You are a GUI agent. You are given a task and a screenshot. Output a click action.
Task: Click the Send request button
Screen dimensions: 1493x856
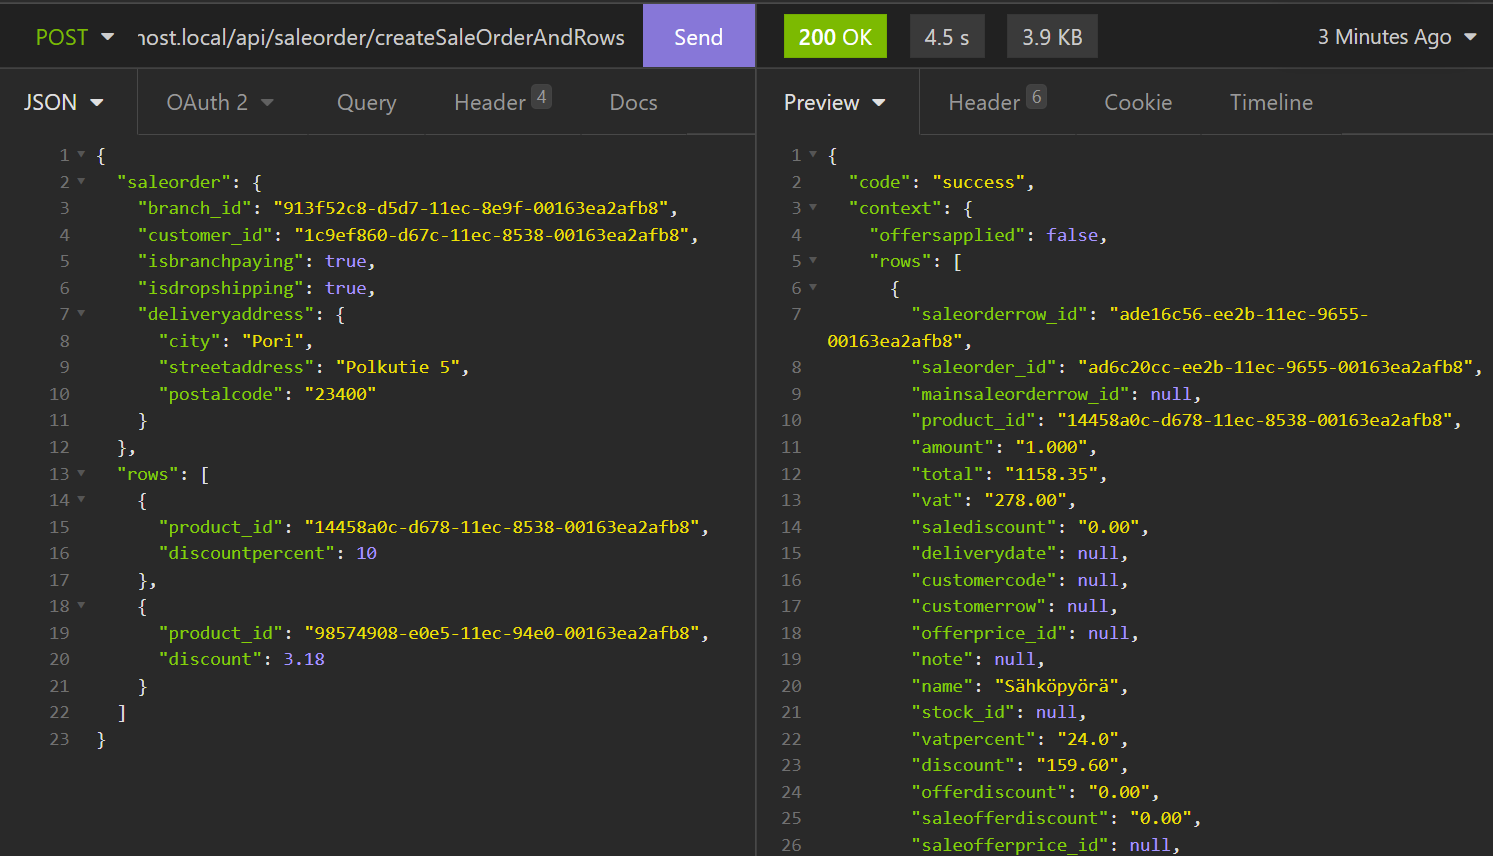(x=698, y=37)
